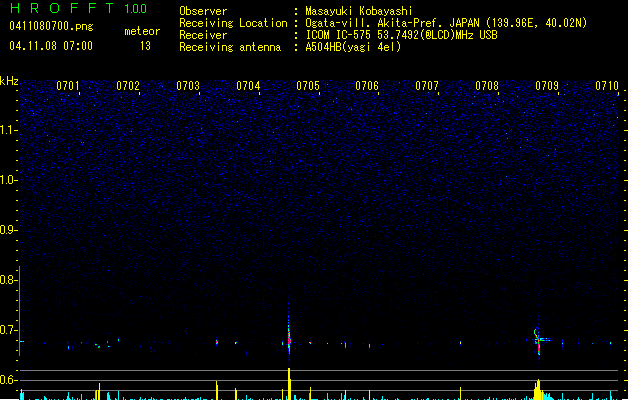Image resolution: width=629 pixels, height=400 pixels.
Task: Click the 0702 time marker
Action: (128, 86)
